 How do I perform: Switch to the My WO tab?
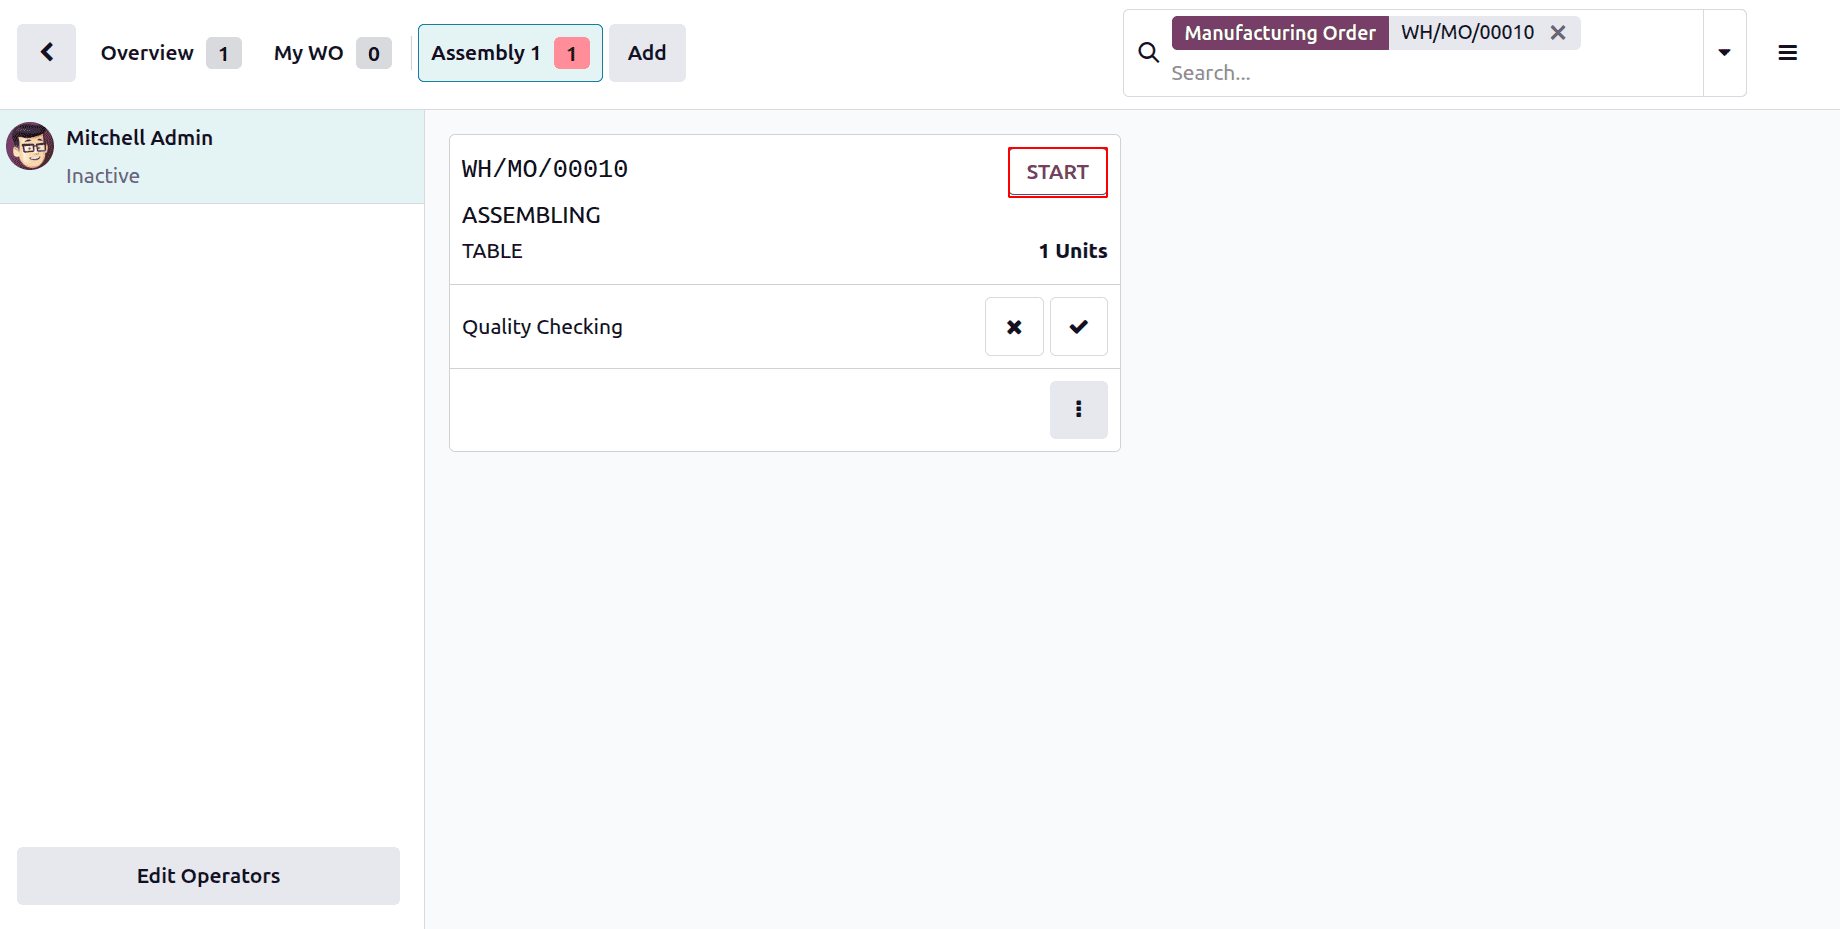point(332,53)
